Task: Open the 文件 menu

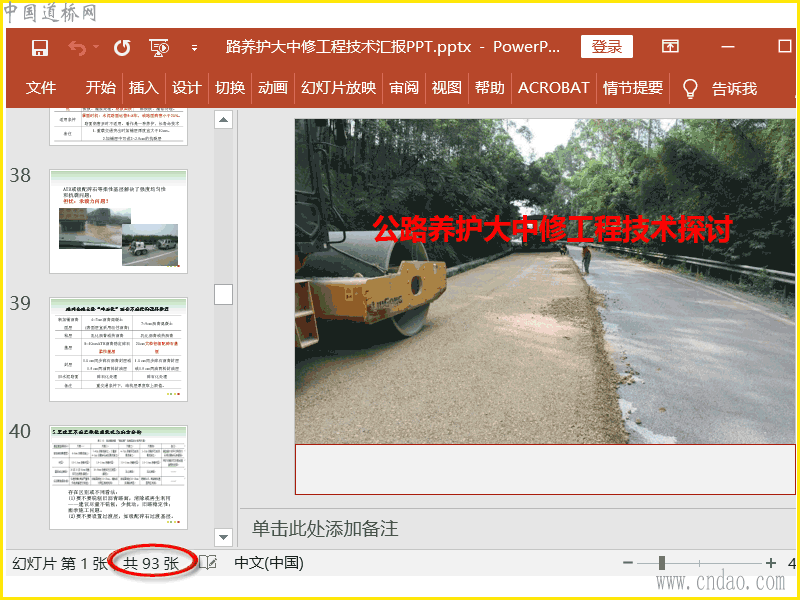Action: tap(41, 88)
